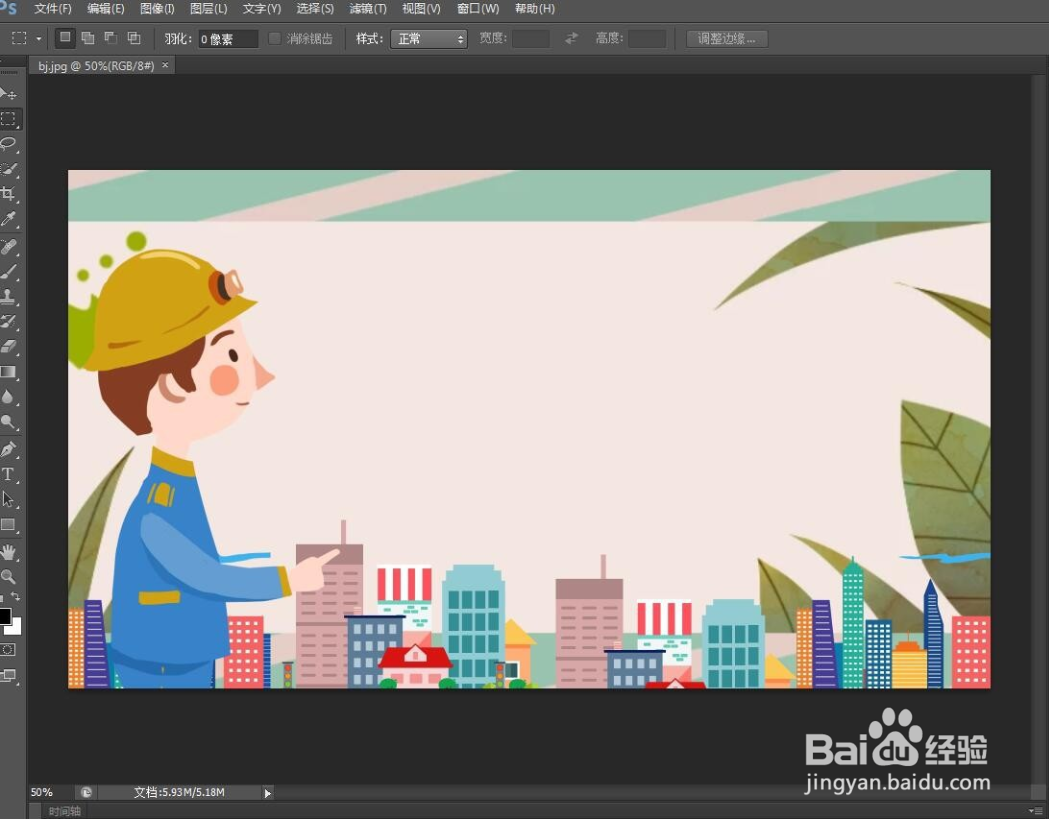Click the black foreground color swatch
Image resolution: width=1049 pixels, height=819 pixels.
click(x=4, y=616)
